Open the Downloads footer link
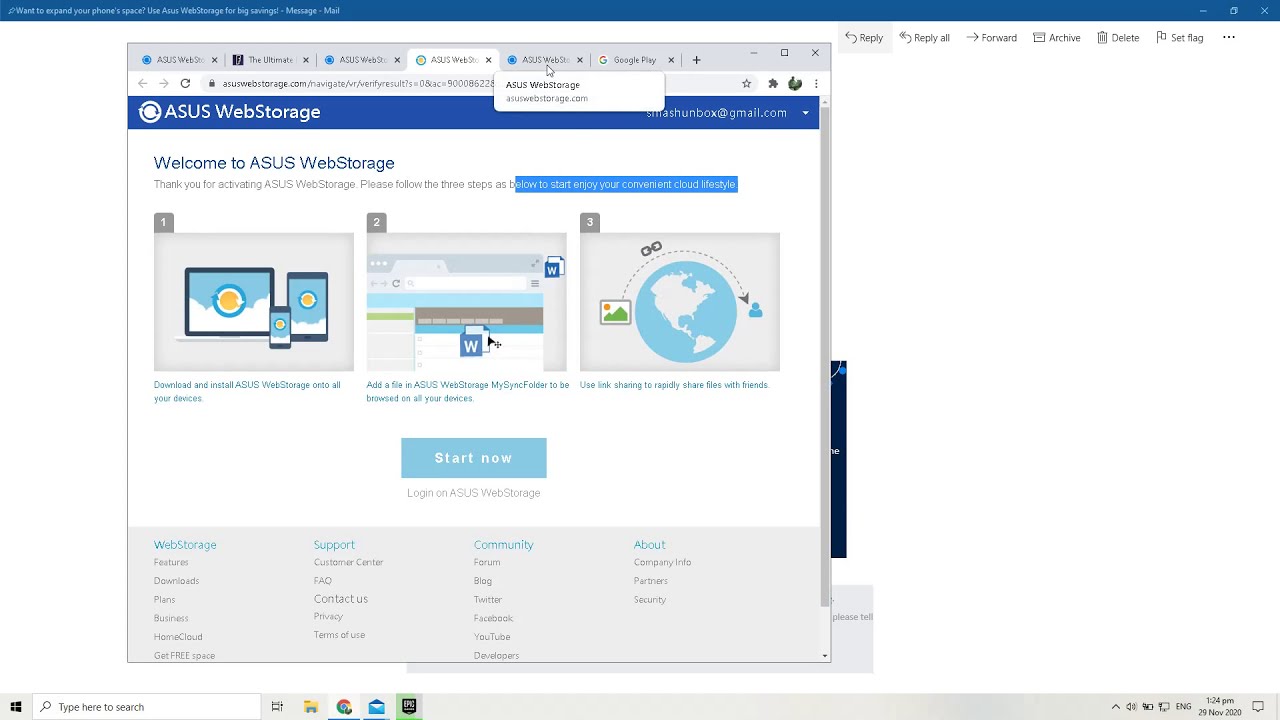 [x=176, y=581]
